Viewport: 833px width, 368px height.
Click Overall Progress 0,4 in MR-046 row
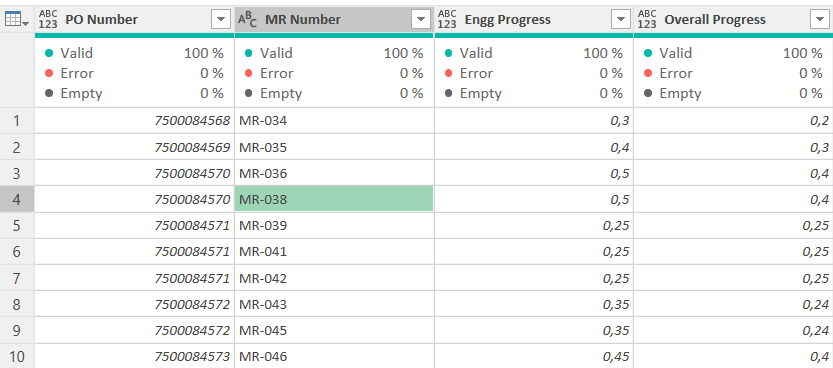[x=734, y=356]
